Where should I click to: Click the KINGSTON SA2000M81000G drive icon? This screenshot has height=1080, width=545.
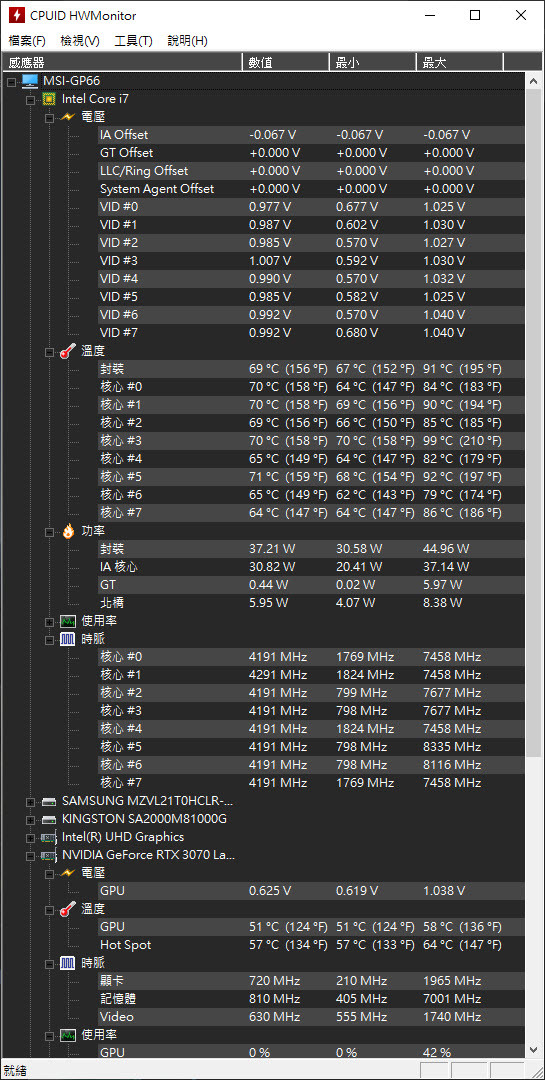[x=49, y=819]
